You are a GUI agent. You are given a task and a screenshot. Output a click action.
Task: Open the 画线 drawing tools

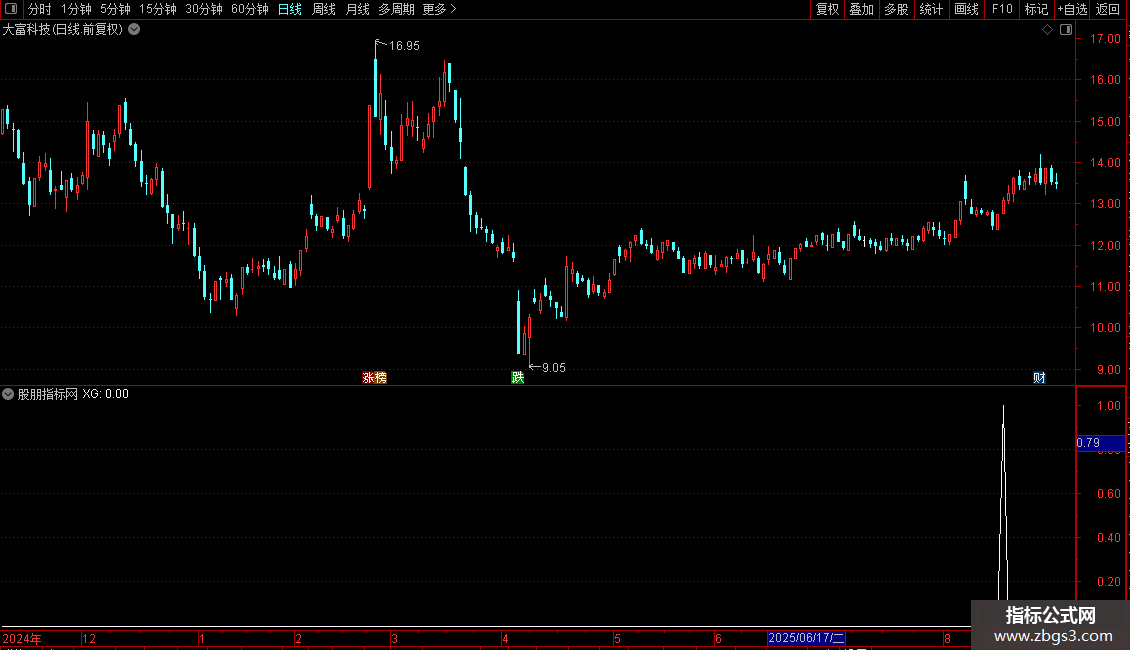966,9
